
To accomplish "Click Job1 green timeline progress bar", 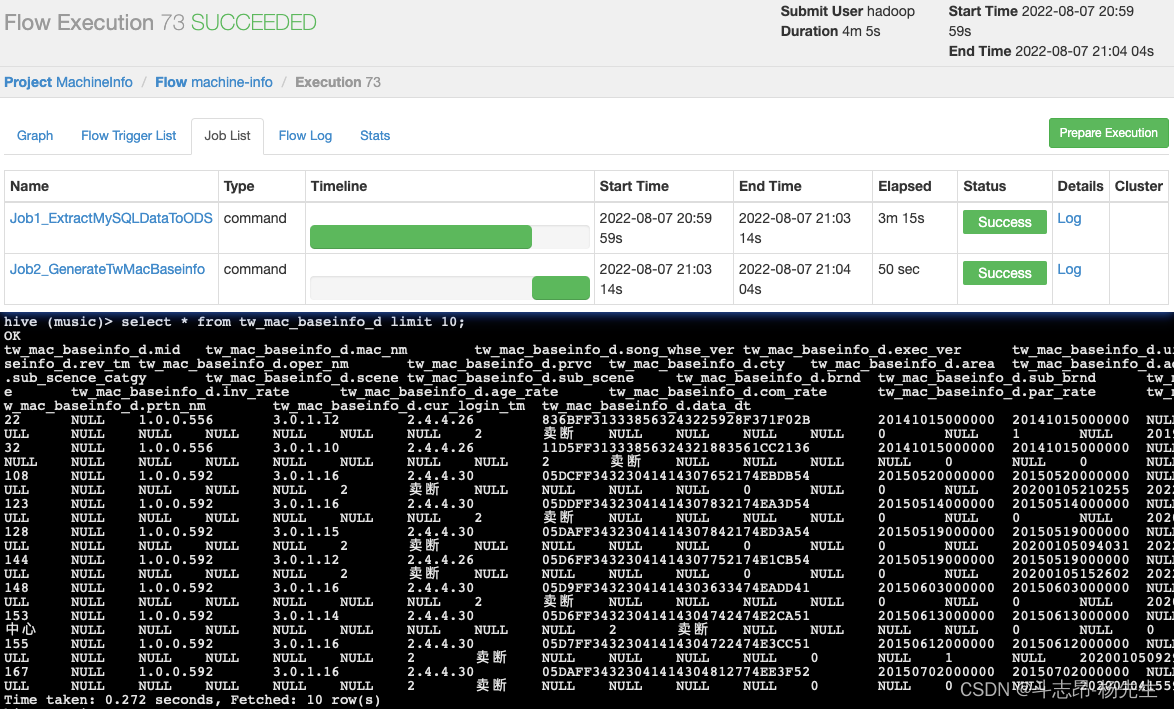I will tap(421, 237).
